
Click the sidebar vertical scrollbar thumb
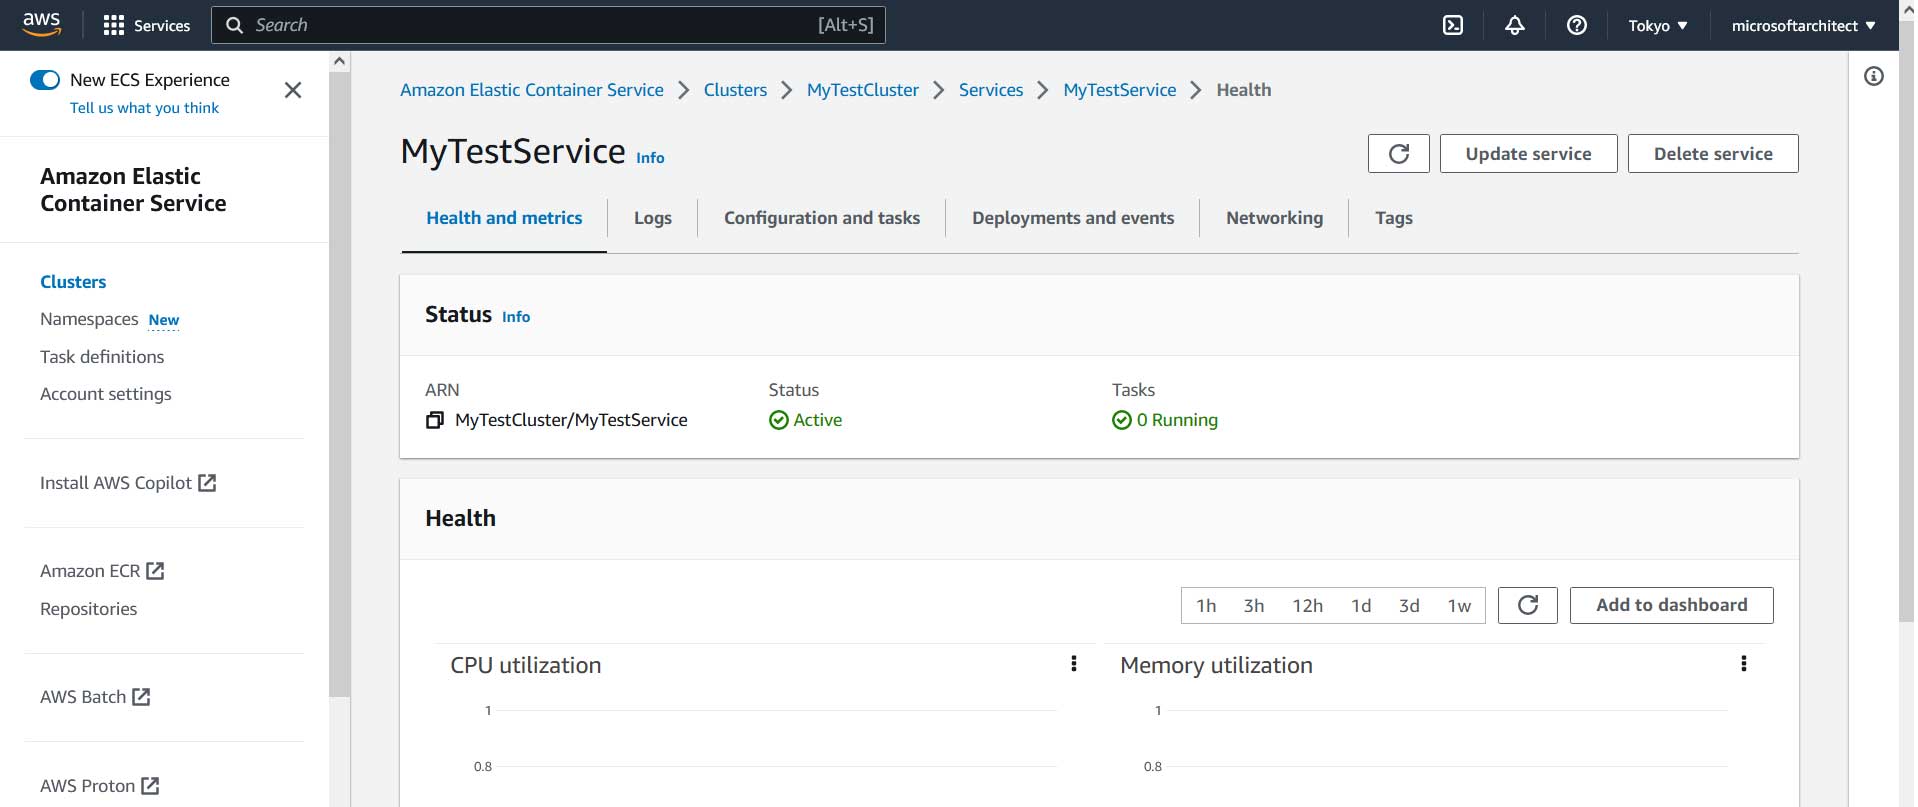(340, 384)
